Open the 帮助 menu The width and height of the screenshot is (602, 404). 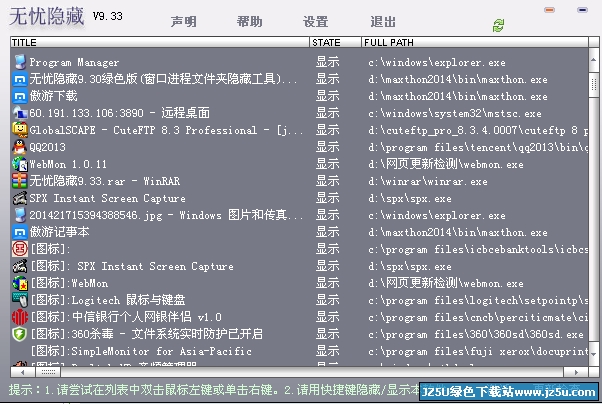pyautogui.click(x=250, y=22)
